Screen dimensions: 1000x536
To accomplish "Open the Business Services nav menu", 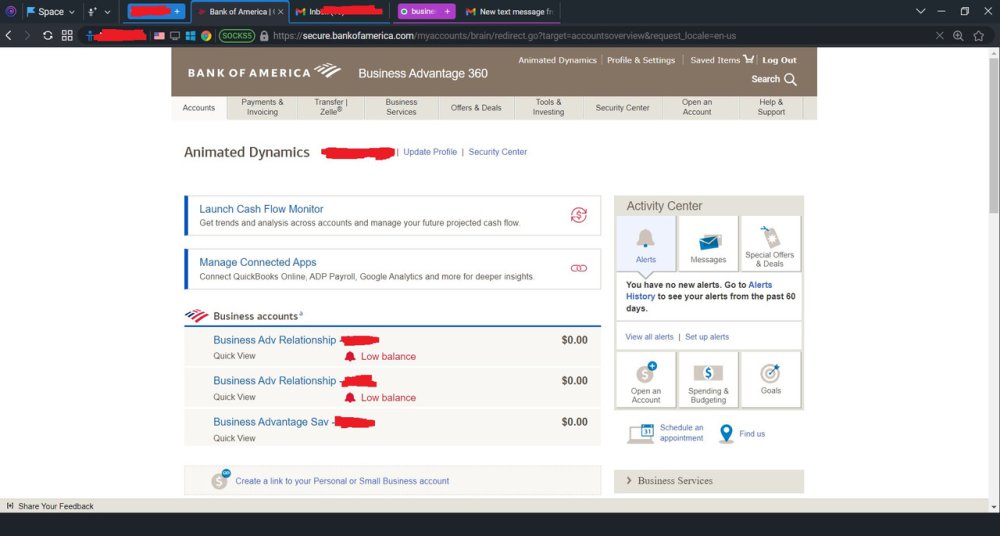I will click(x=401, y=107).
